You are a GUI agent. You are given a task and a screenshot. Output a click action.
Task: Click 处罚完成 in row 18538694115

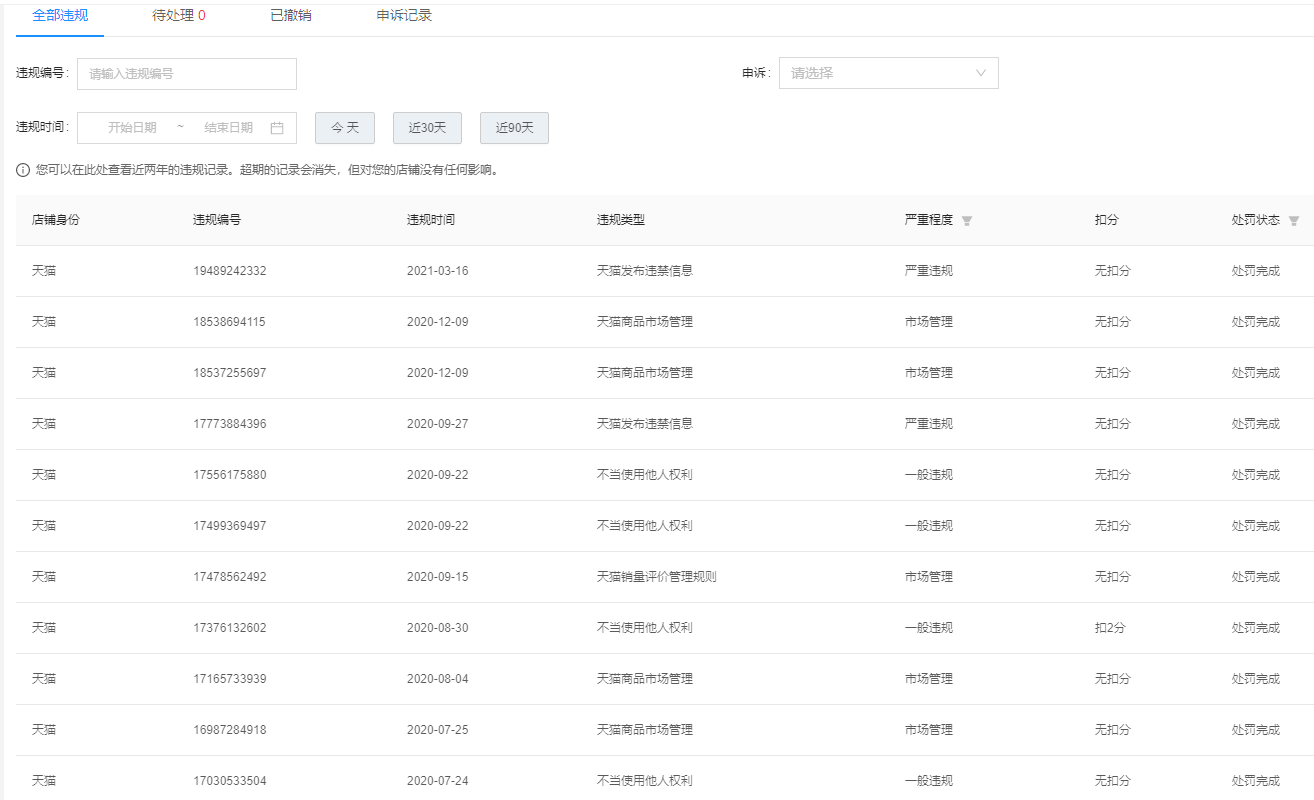(x=1256, y=322)
